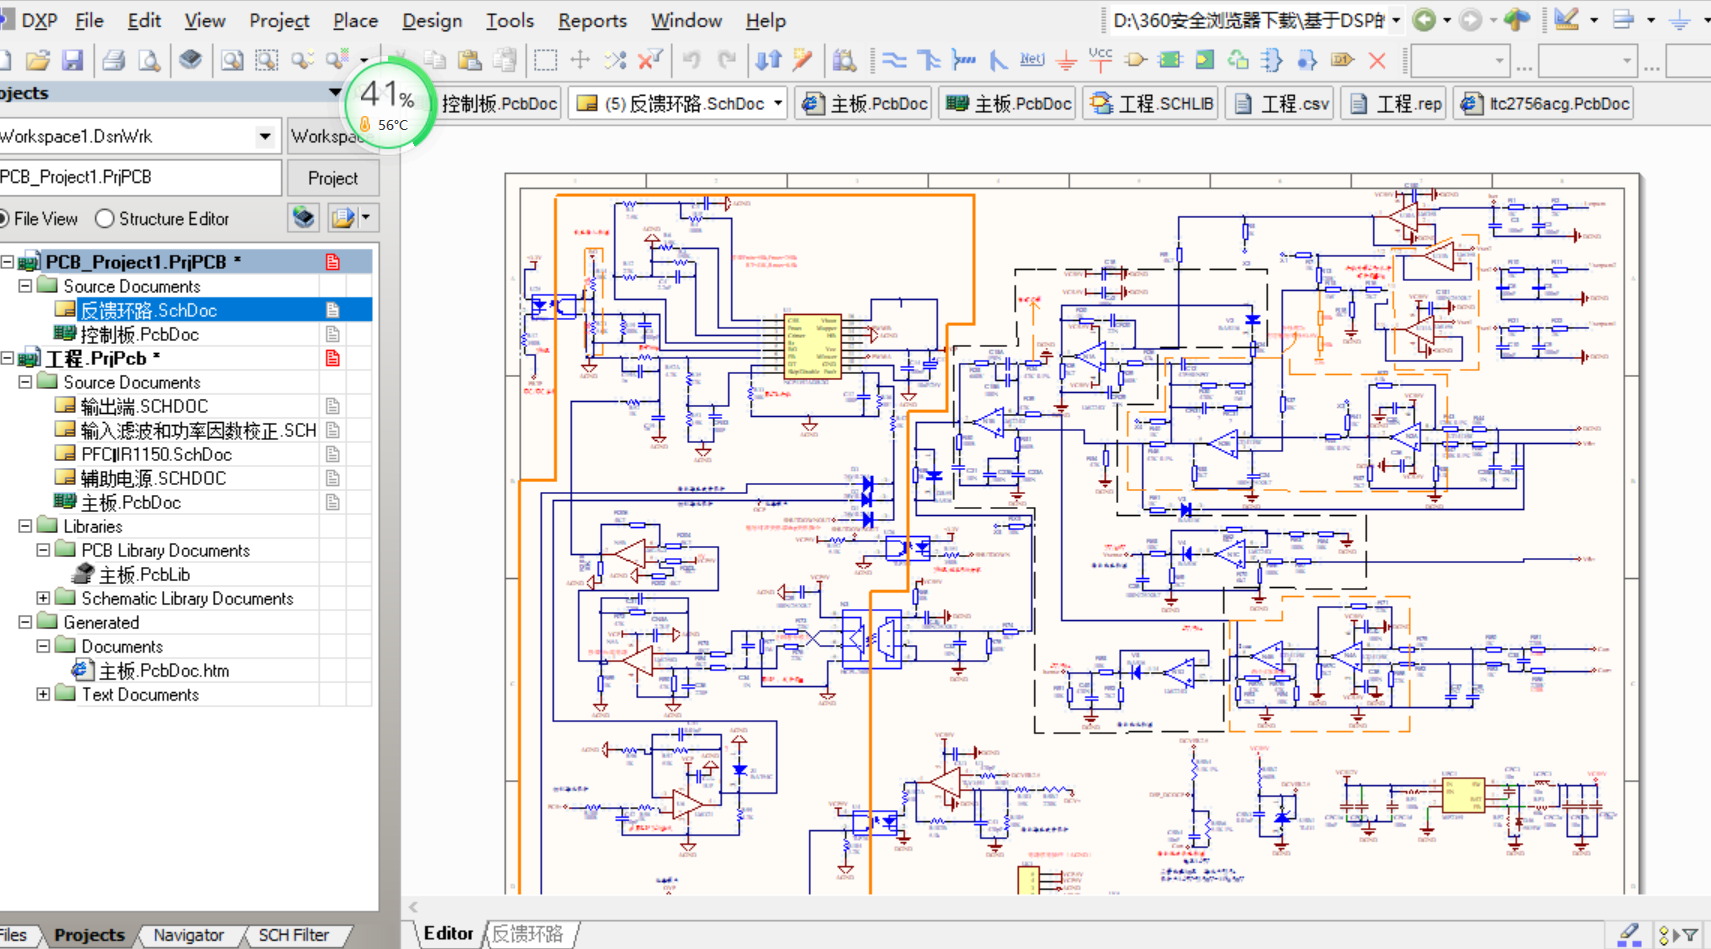Viewport: 1711px width, 949px height.
Task: Switch to the 工程.SCHLIB document tab
Action: pyautogui.click(x=1151, y=103)
